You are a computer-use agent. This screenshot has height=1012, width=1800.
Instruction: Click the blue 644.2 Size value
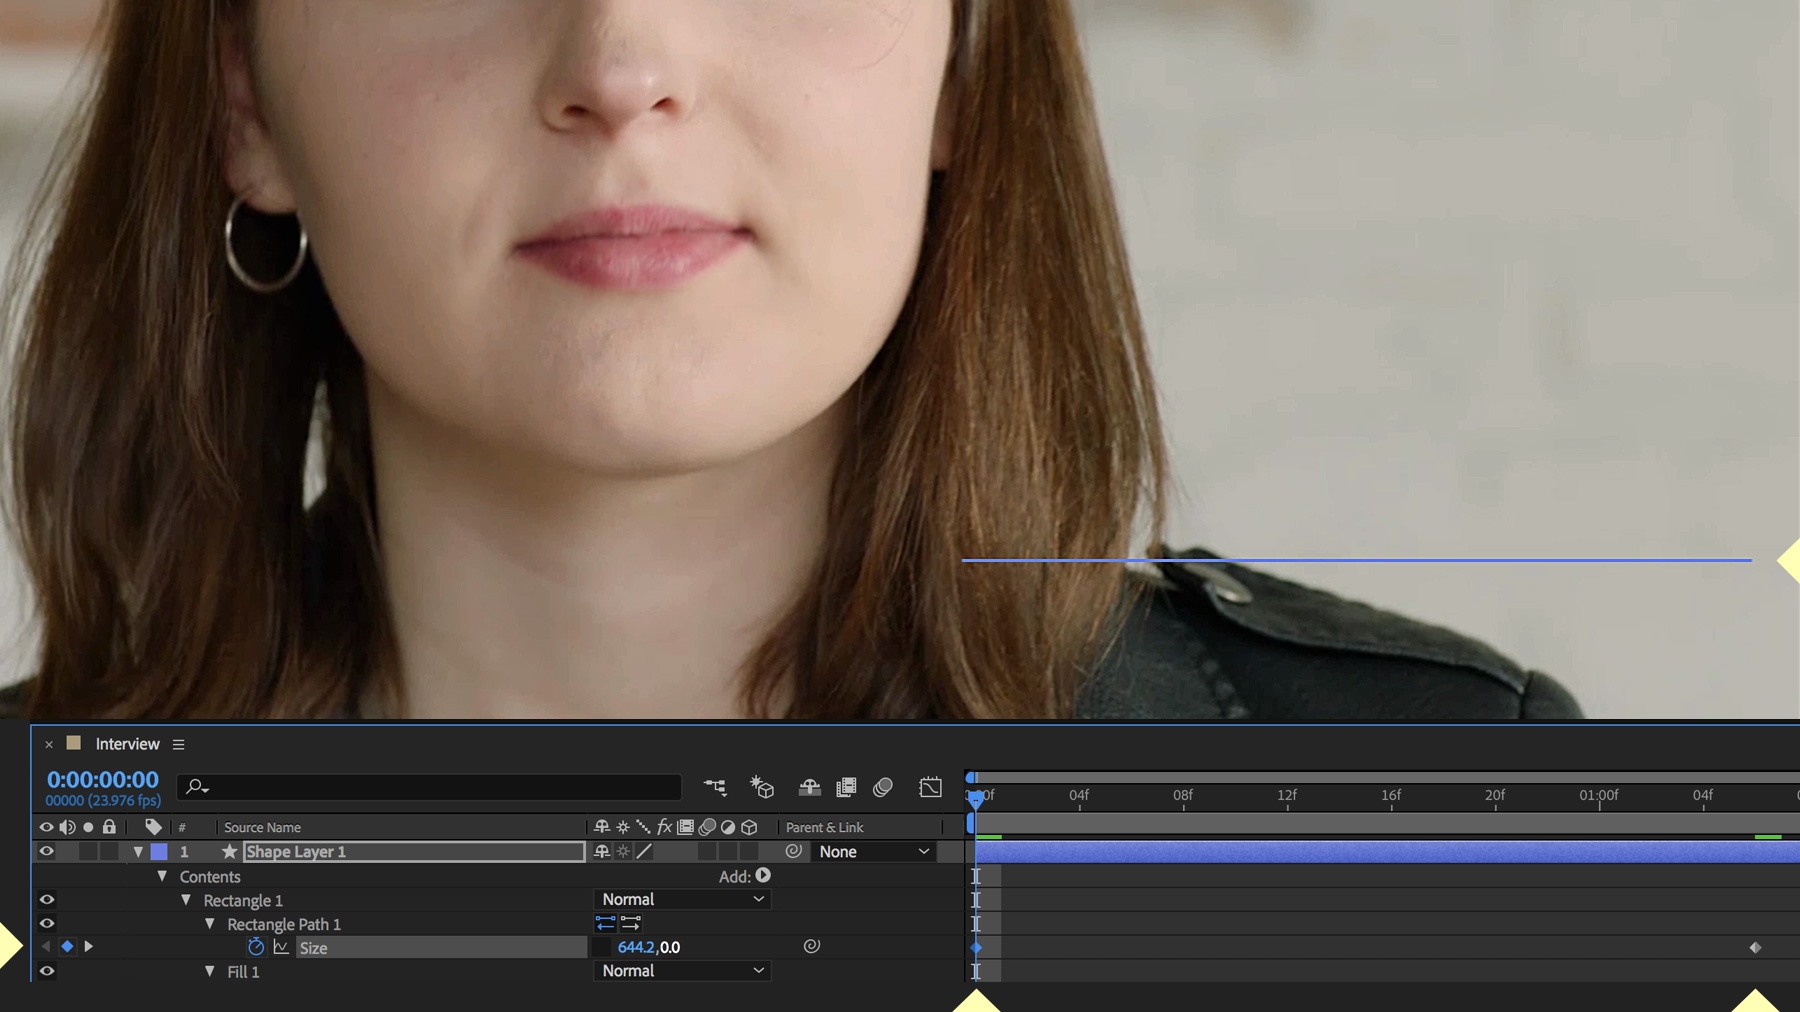[638, 947]
